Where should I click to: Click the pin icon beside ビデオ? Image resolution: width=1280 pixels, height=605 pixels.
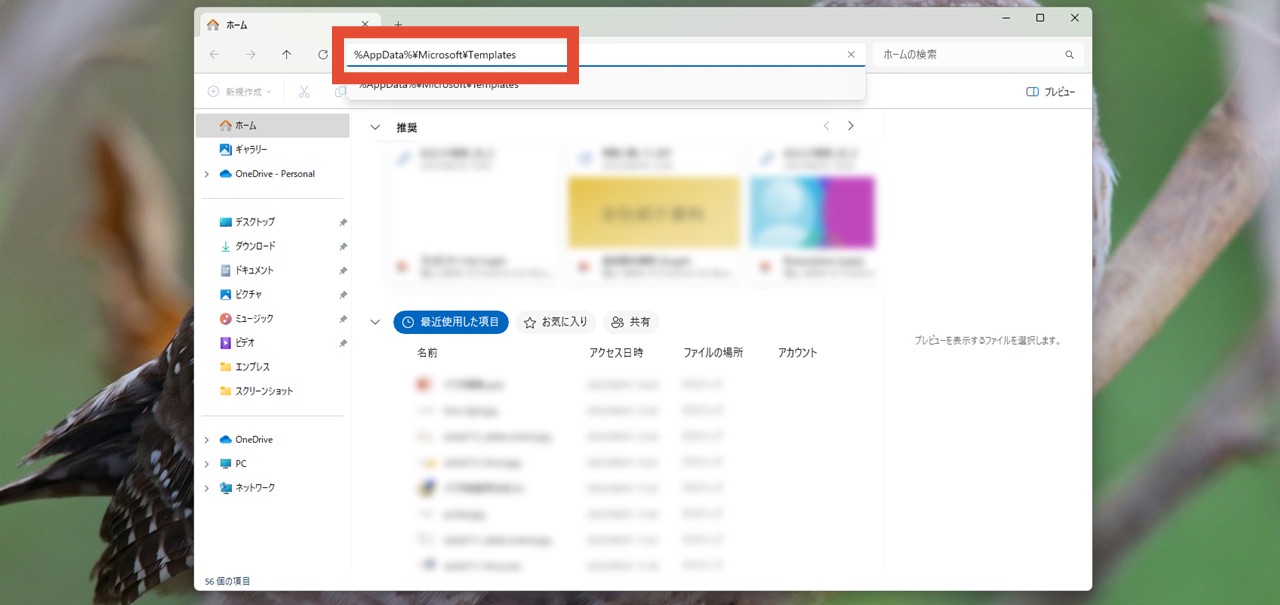coord(342,343)
